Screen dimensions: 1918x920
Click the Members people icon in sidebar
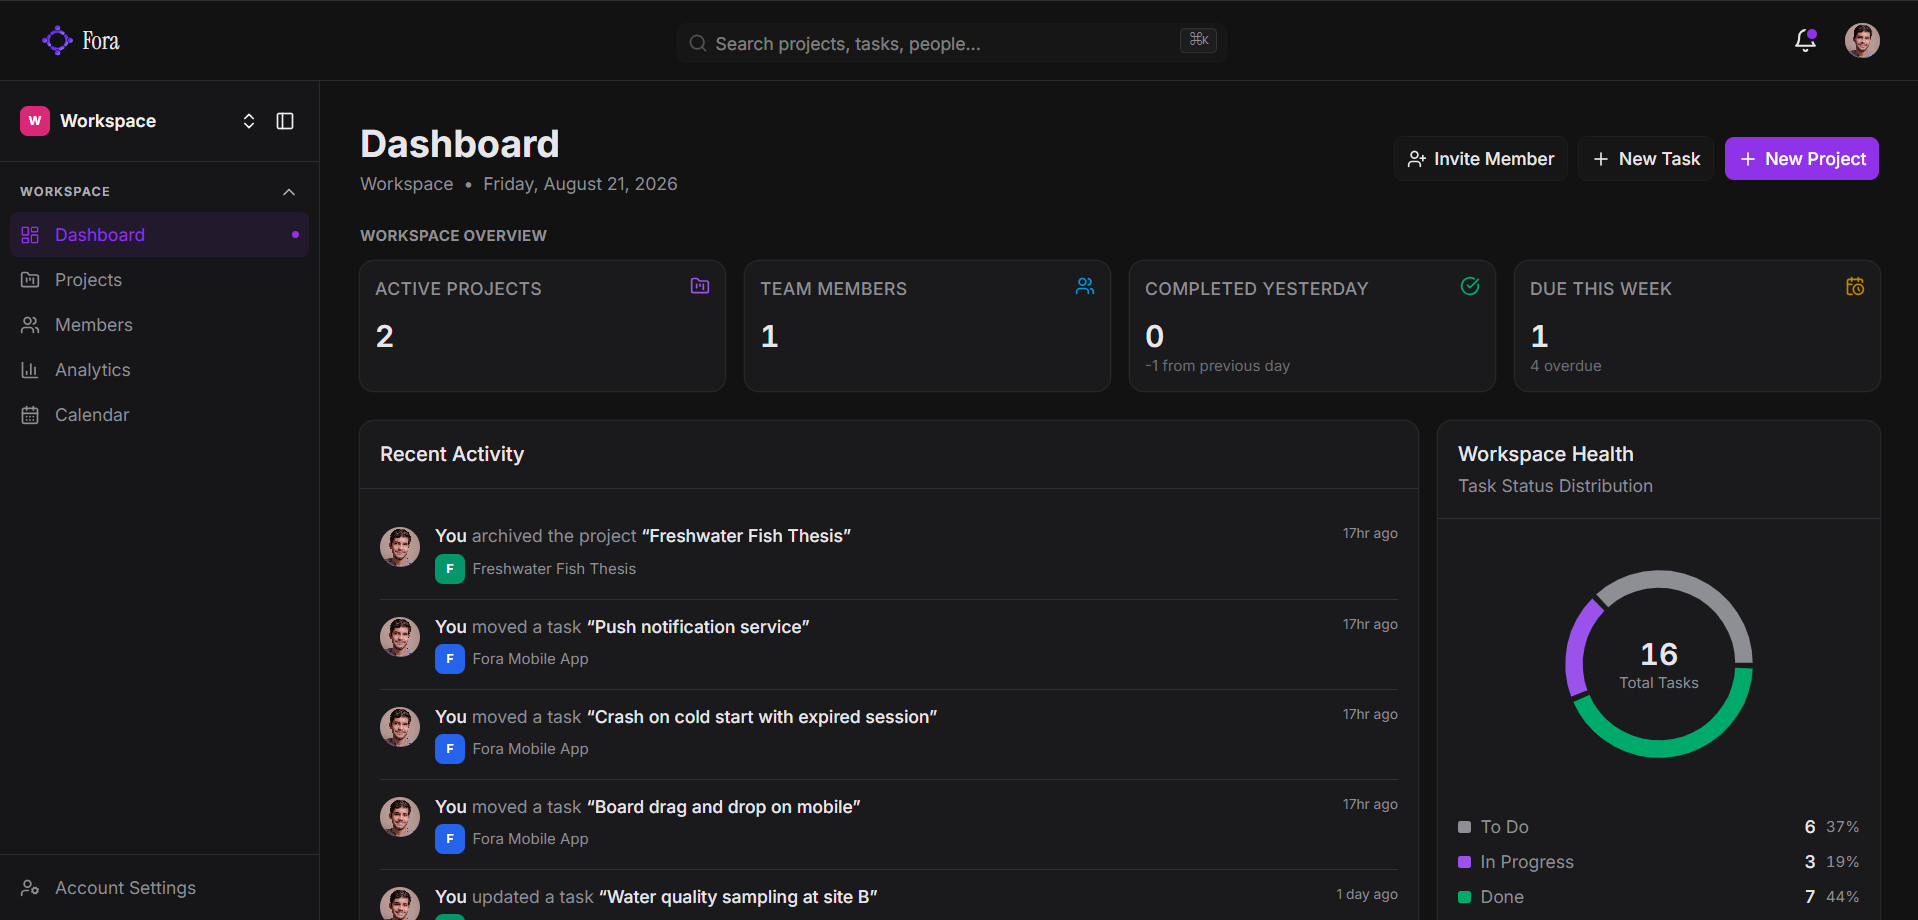[30, 325]
